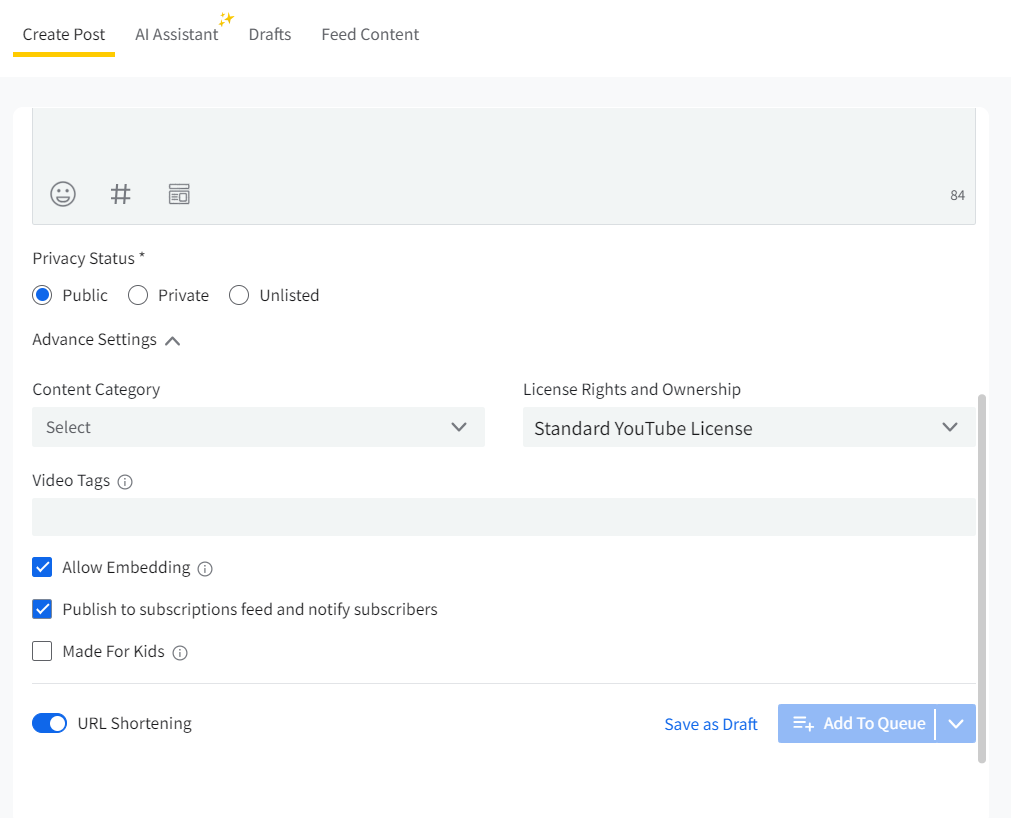This screenshot has height=818, width=1011.
Task: Click info icon beside Allow Embedding
Action: click(205, 569)
